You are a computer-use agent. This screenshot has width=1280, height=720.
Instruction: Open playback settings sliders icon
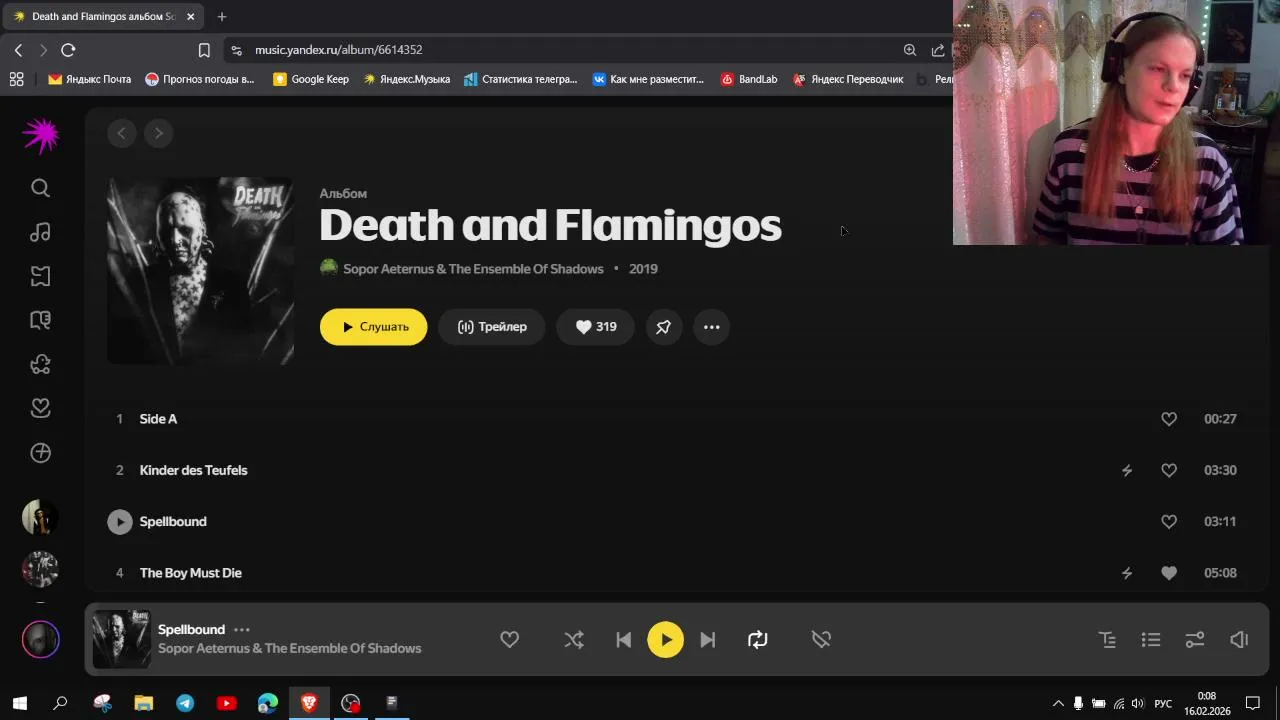(1195, 640)
